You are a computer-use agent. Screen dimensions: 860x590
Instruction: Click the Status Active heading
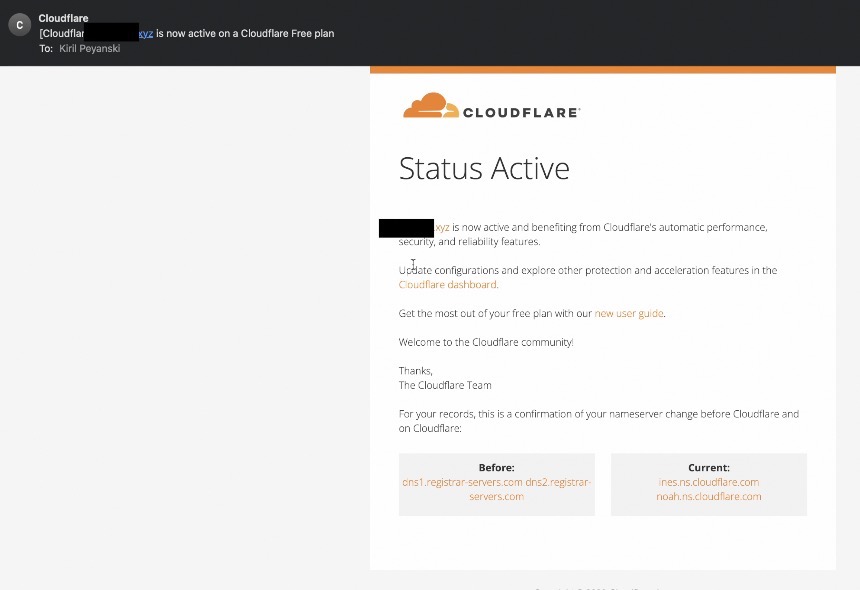tap(484, 168)
